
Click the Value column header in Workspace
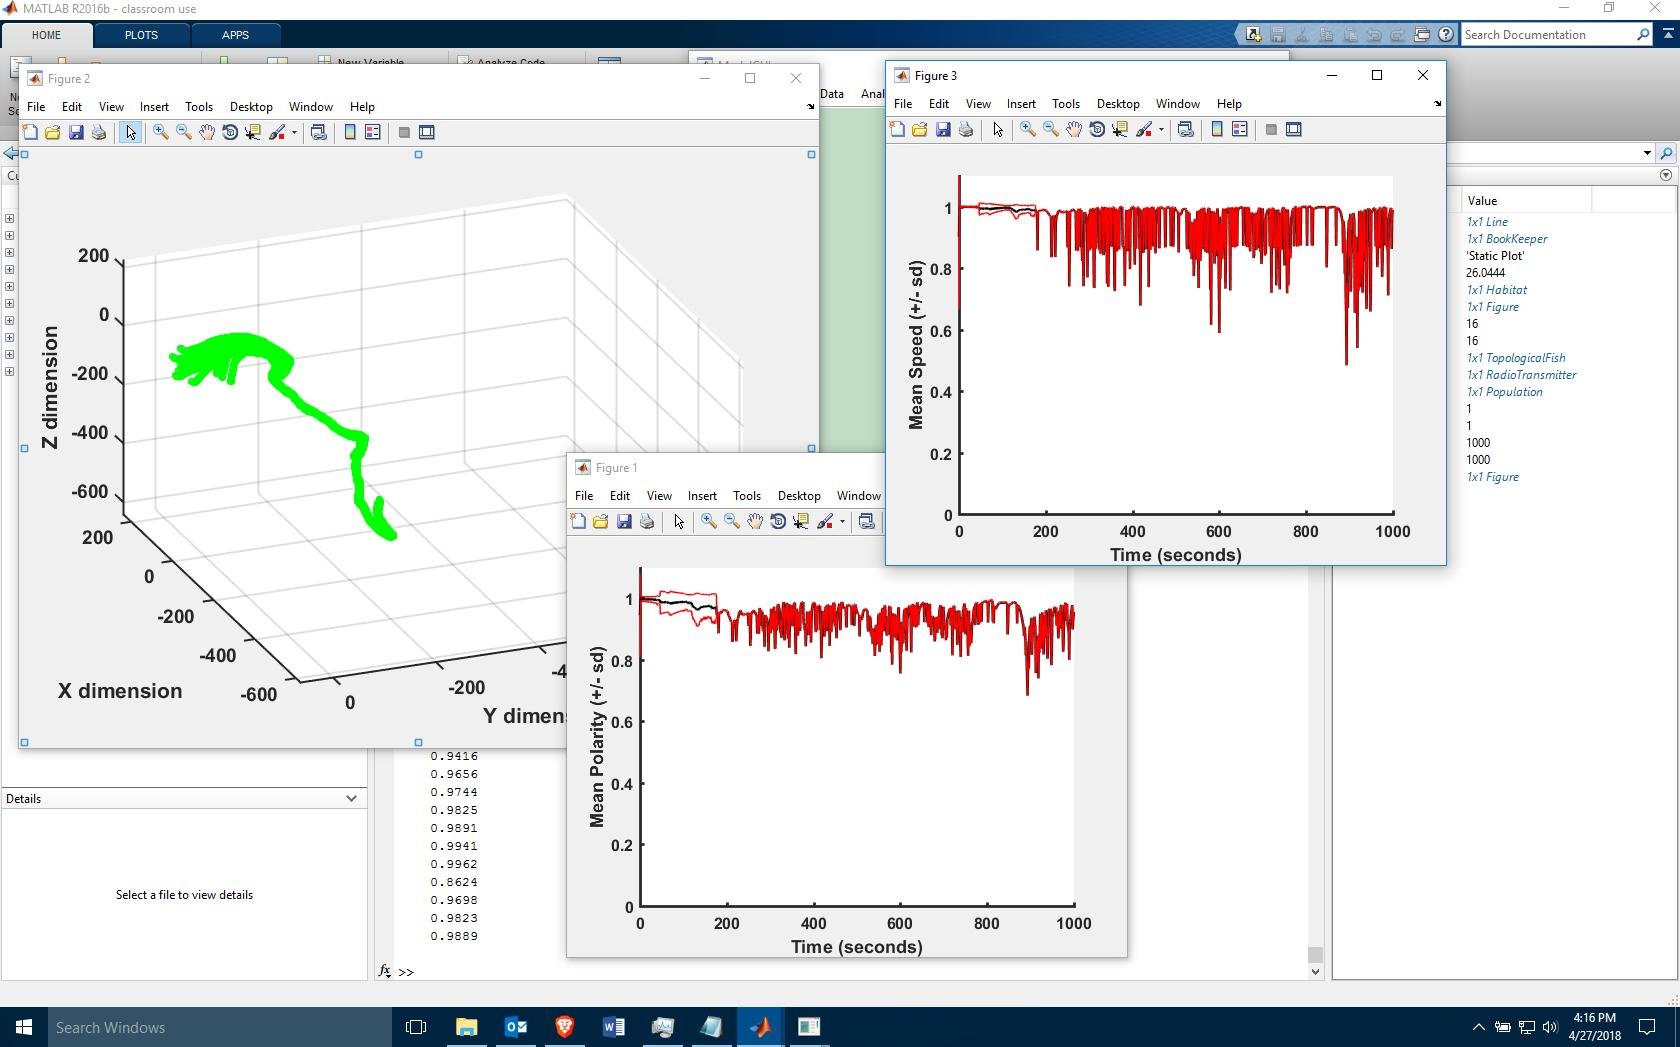coord(1526,201)
